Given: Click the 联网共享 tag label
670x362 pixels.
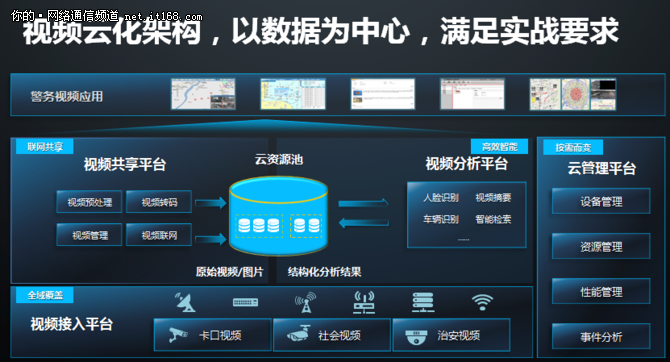Looking at the screenshot, I should [44, 147].
